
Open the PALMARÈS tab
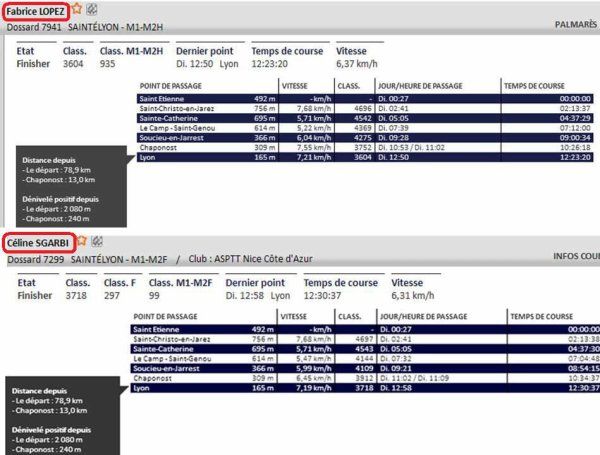tap(575, 24)
